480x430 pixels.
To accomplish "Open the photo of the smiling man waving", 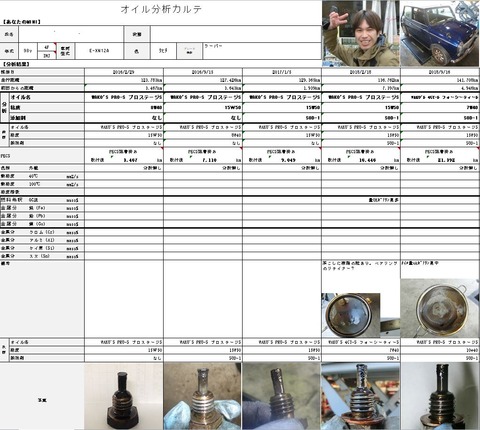I will (x=361, y=33).
